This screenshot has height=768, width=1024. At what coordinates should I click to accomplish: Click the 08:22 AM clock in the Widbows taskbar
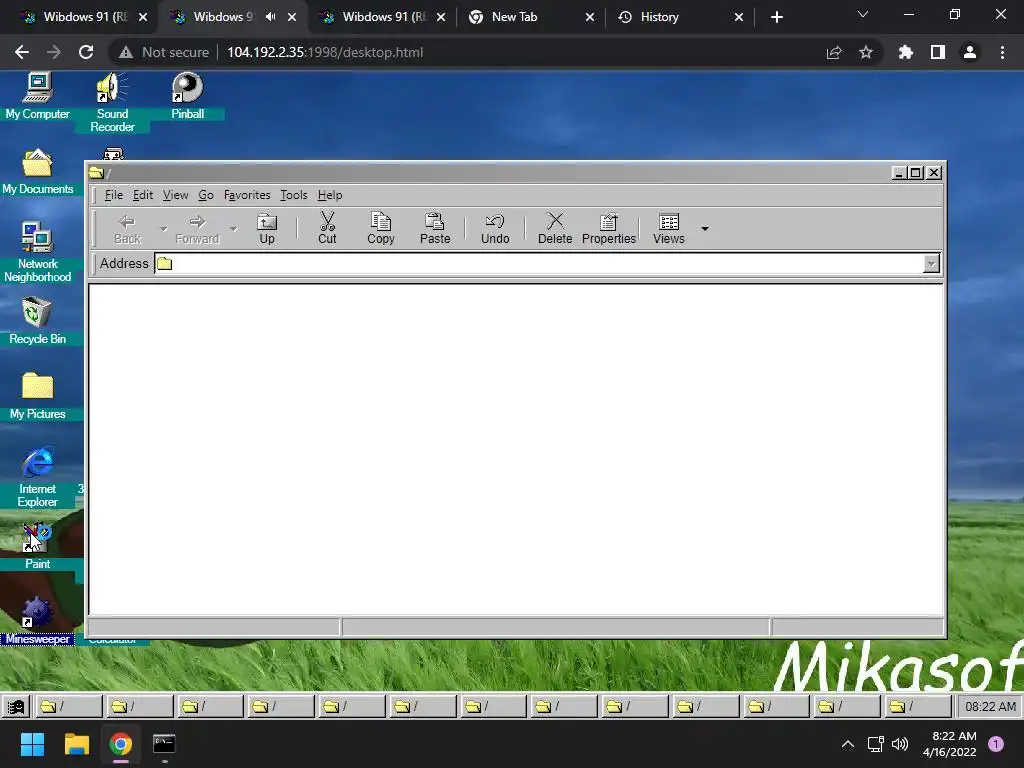(990, 707)
